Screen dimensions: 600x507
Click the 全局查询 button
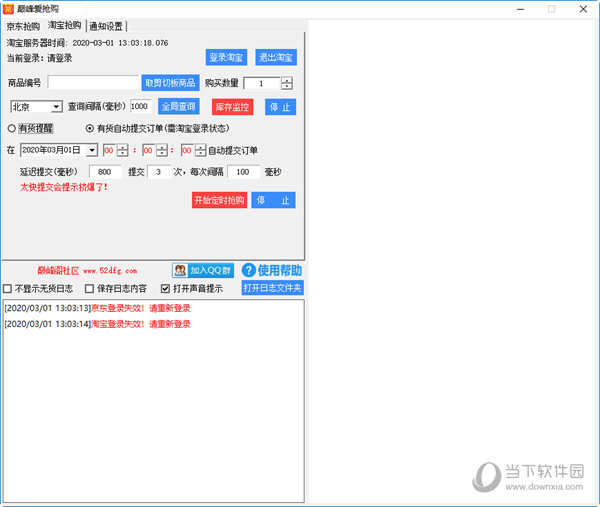179,106
